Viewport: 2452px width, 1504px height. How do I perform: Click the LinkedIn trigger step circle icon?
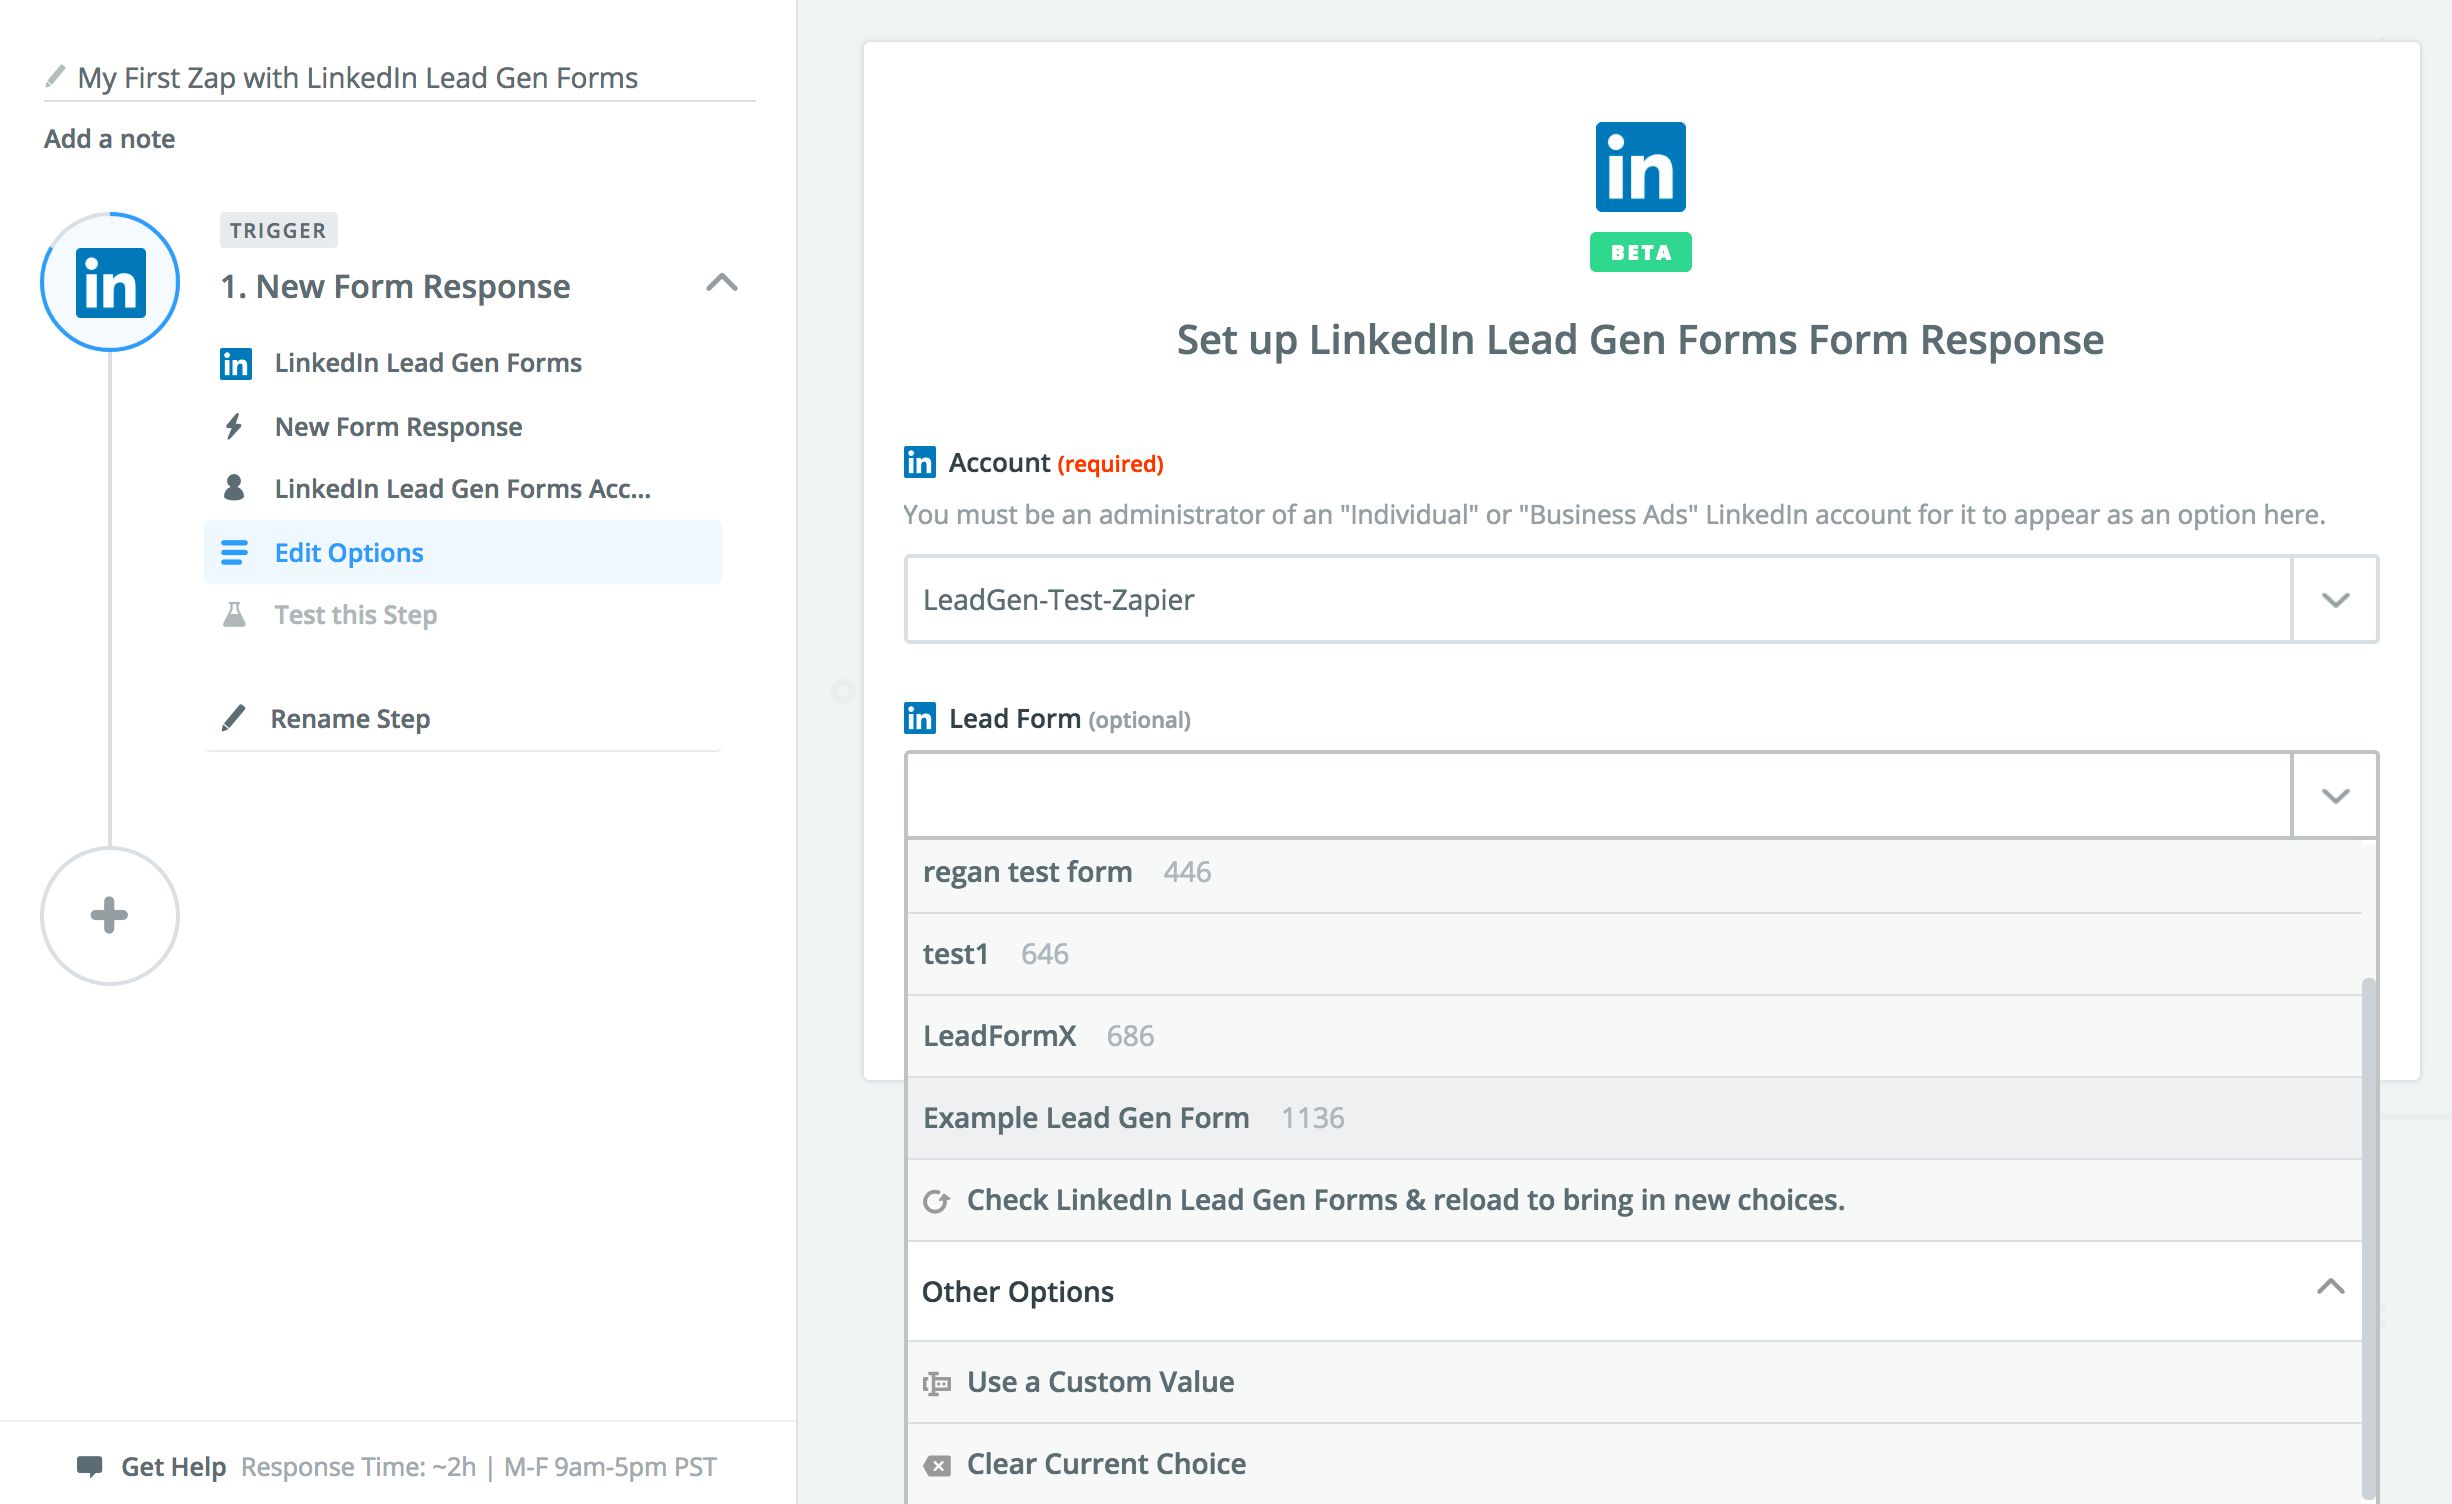click(110, 283)
